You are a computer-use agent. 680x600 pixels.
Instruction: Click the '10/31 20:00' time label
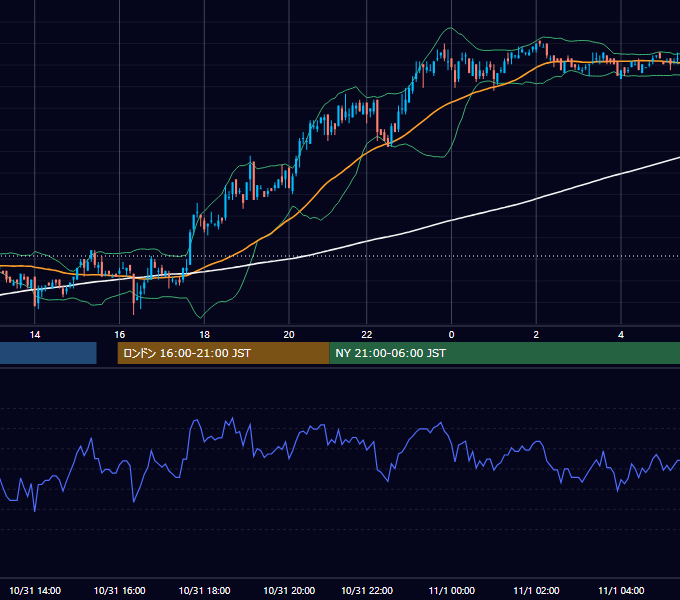point(289,590)
